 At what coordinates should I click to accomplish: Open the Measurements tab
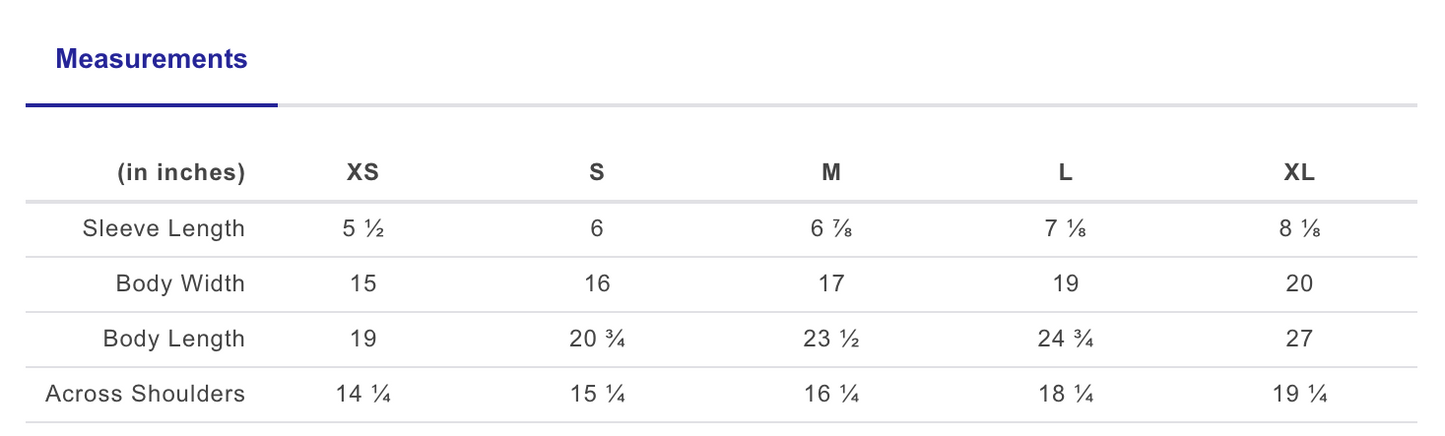tap(151, 59)
